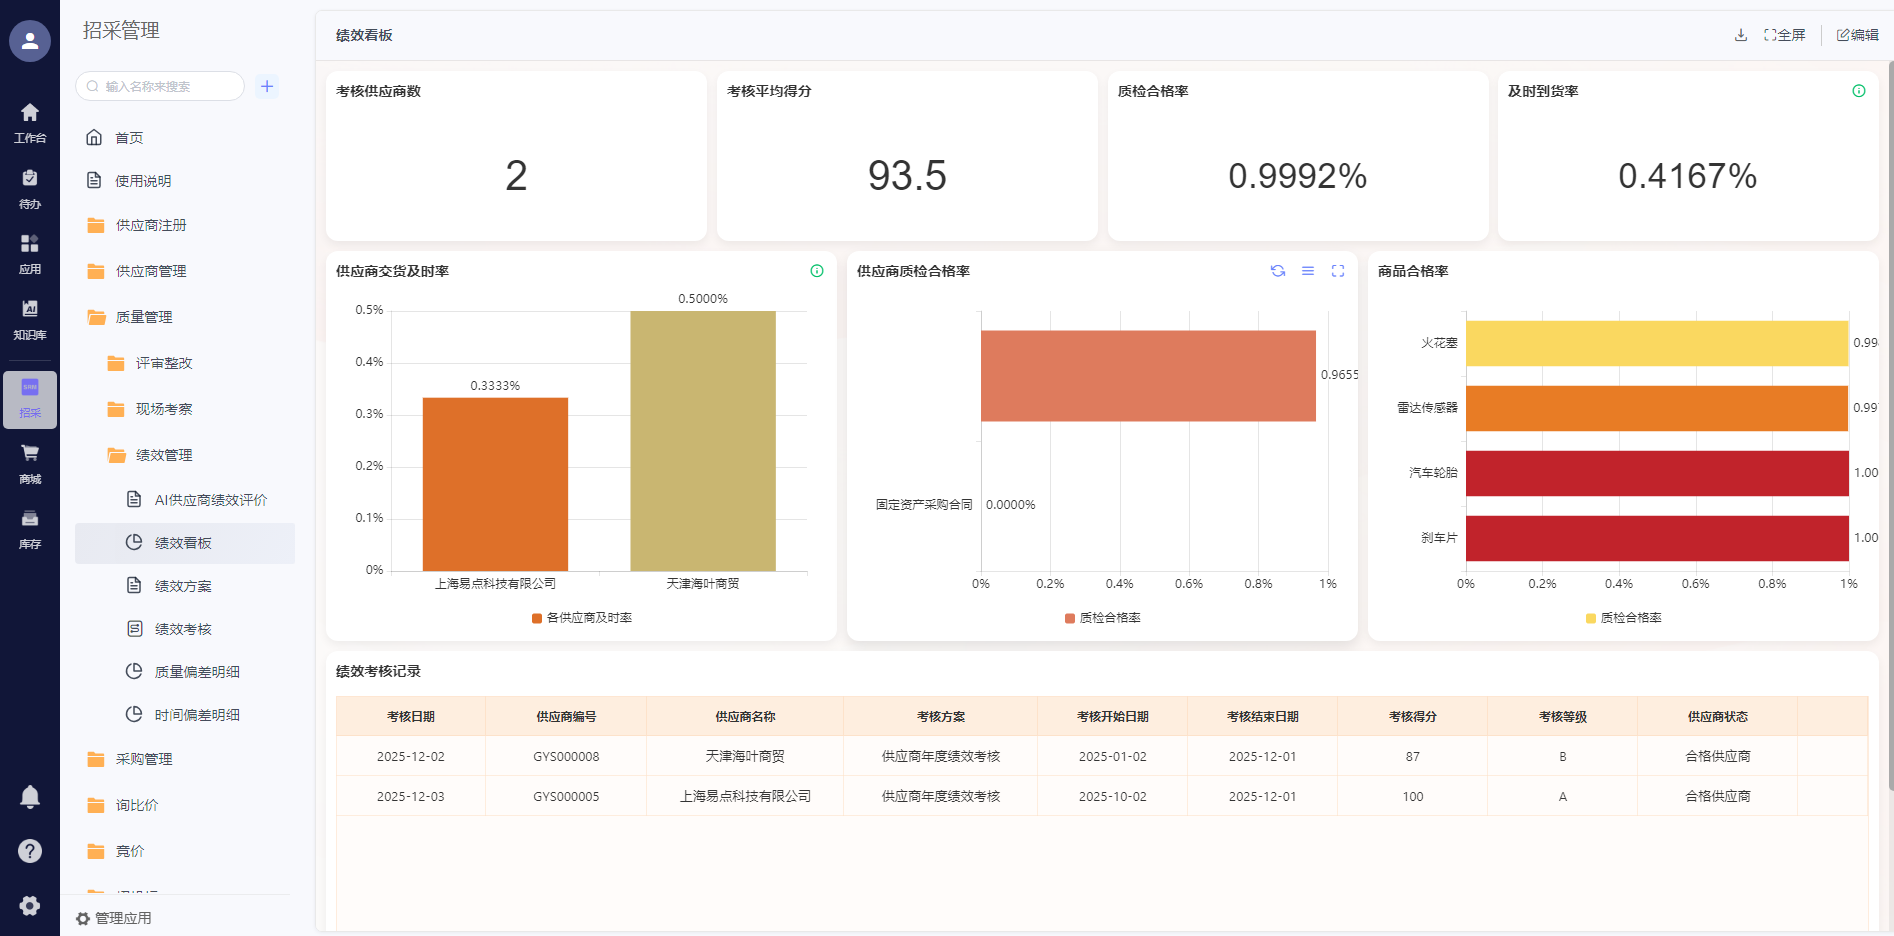Image resolution: width=1894 pixels, height=936 pixels.
Task: Click the 编辑 button
Action: click(1858, 35)
